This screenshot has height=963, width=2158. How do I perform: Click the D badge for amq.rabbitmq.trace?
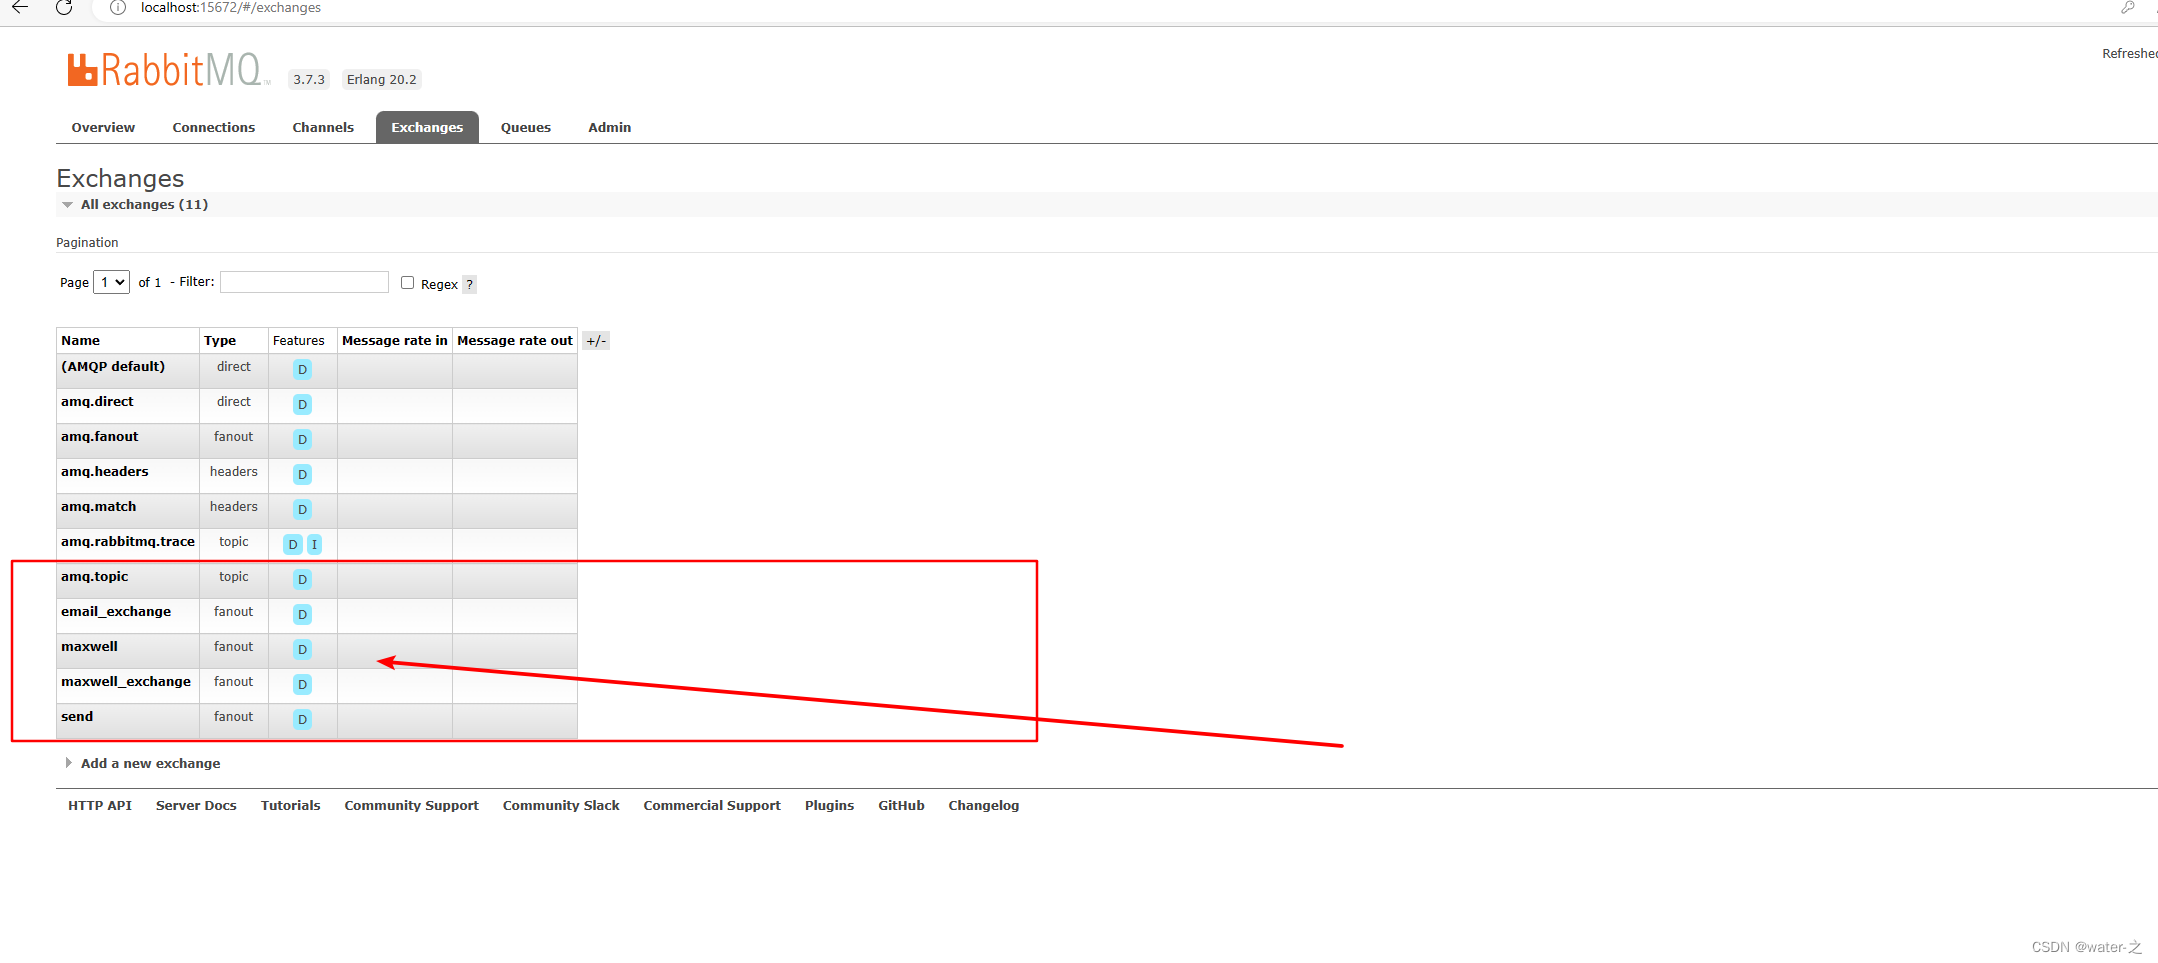(x=292, y=545)
